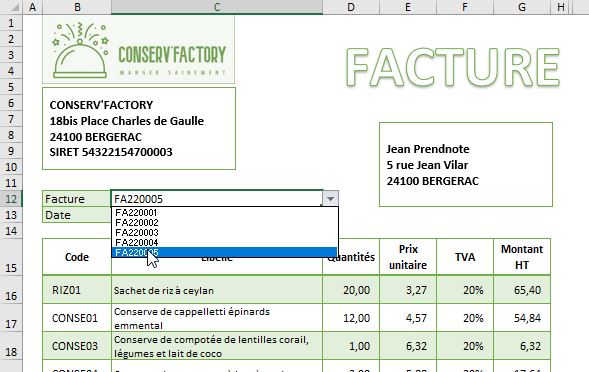Screen dimensions: 589x372
Task: Click the TVA heading cell
Action: point(465,257)
